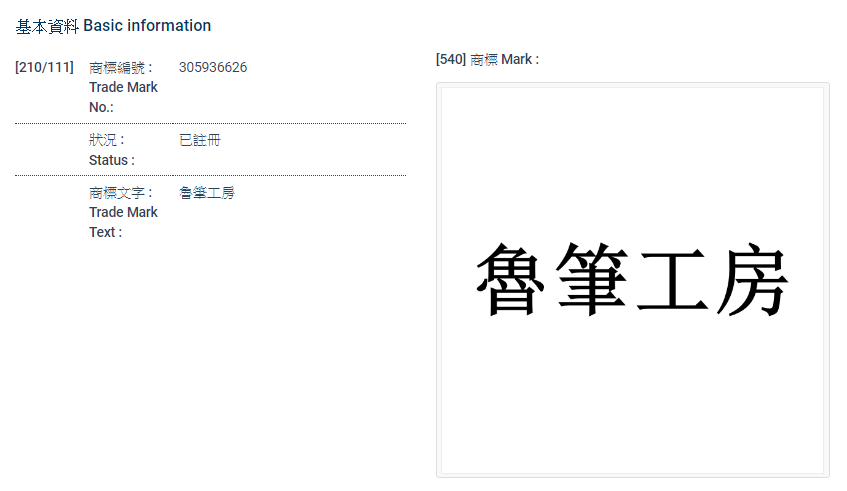This screenshot has height=491, width=847.
Task: Click the 魯 character in the mark image
Action: point(514,279)
